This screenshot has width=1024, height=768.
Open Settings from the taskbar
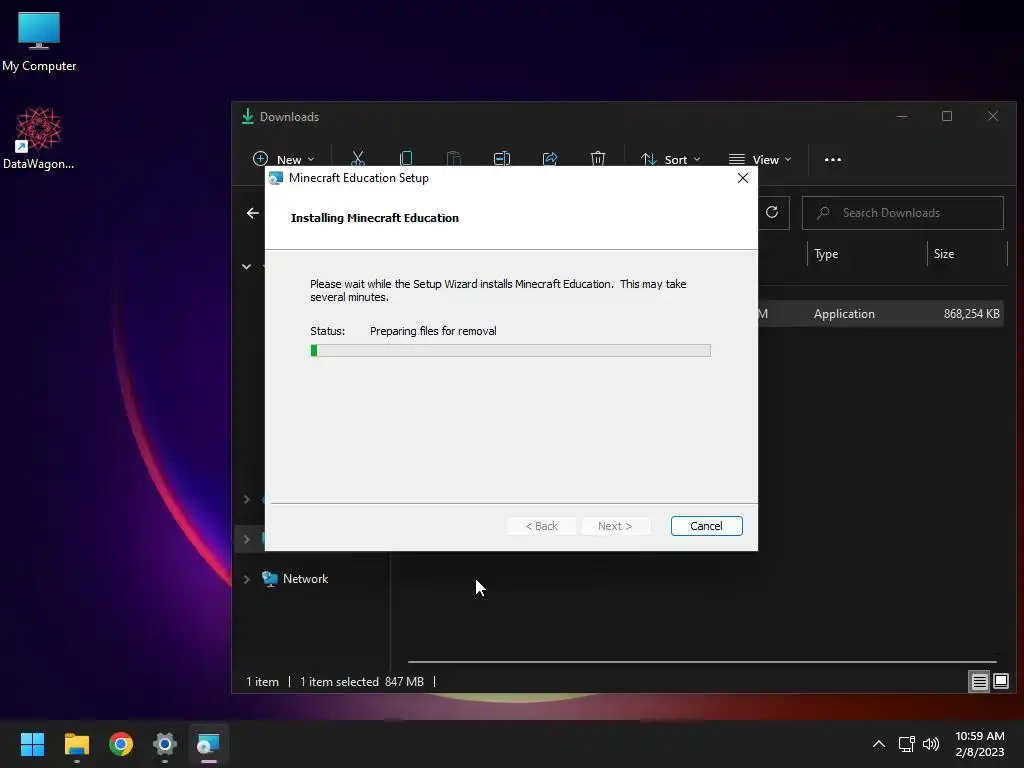point(165,744)
